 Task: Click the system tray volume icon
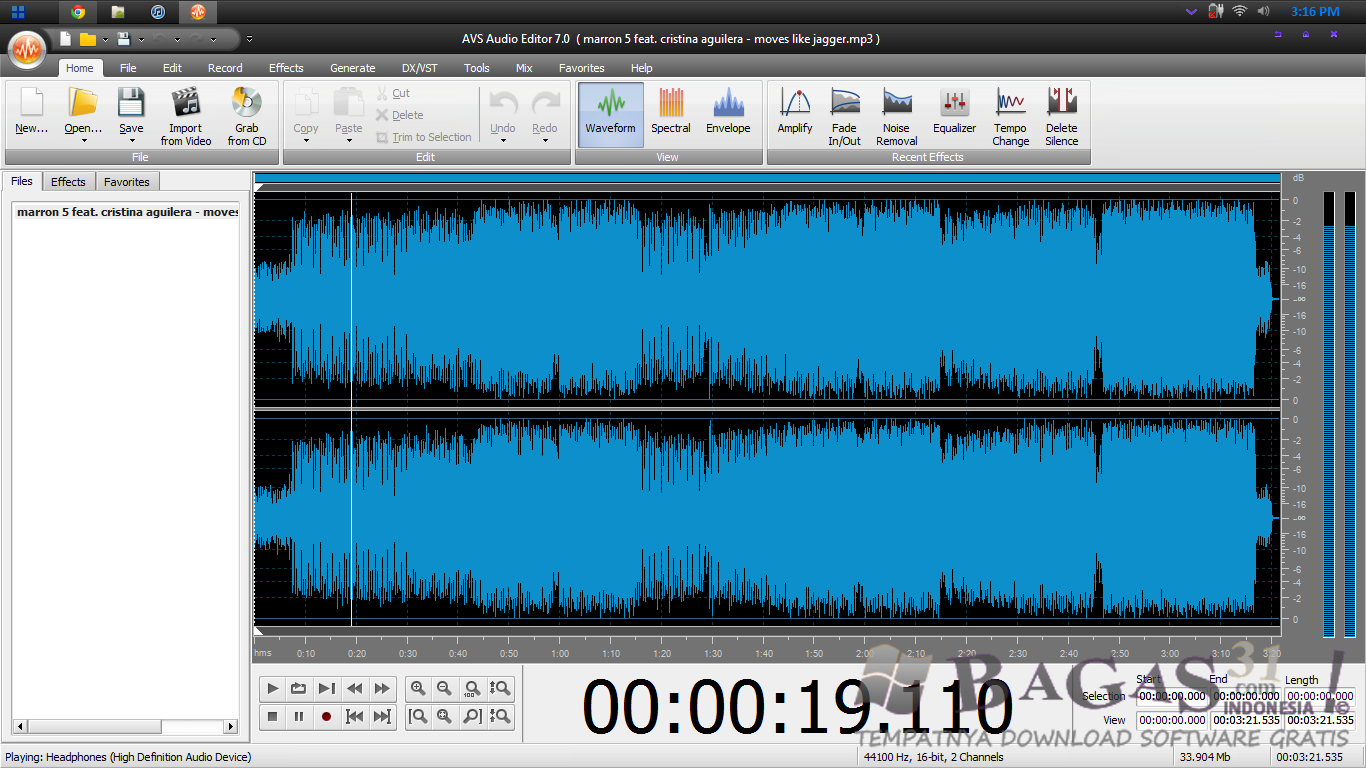[x=1264, y=11]
